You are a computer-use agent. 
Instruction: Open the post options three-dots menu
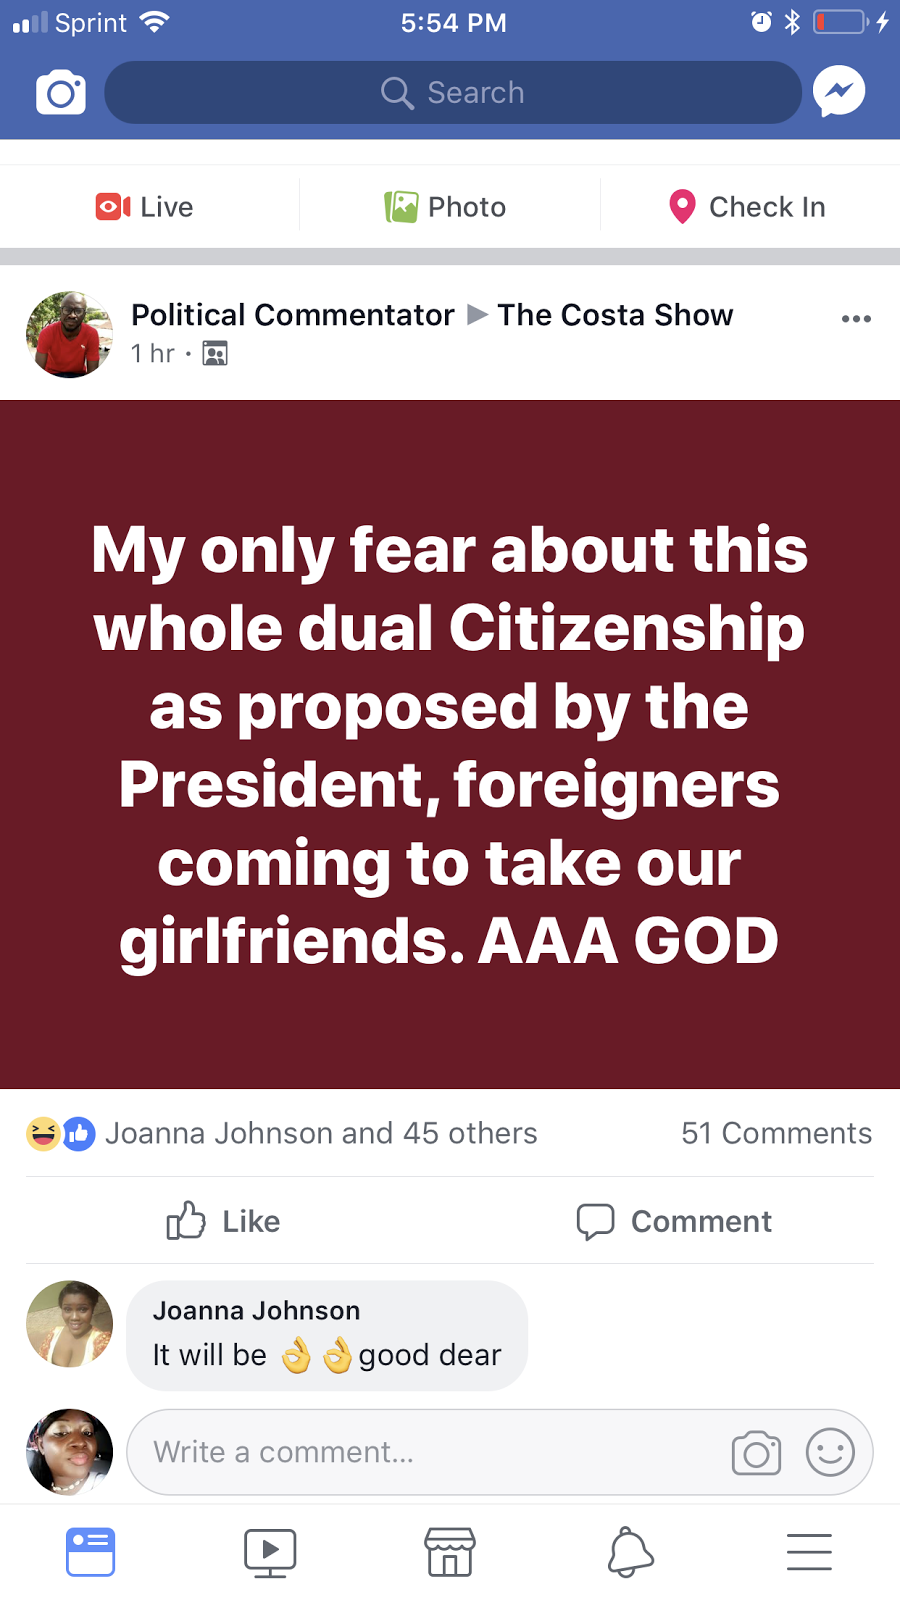click(x=856, y=319)
